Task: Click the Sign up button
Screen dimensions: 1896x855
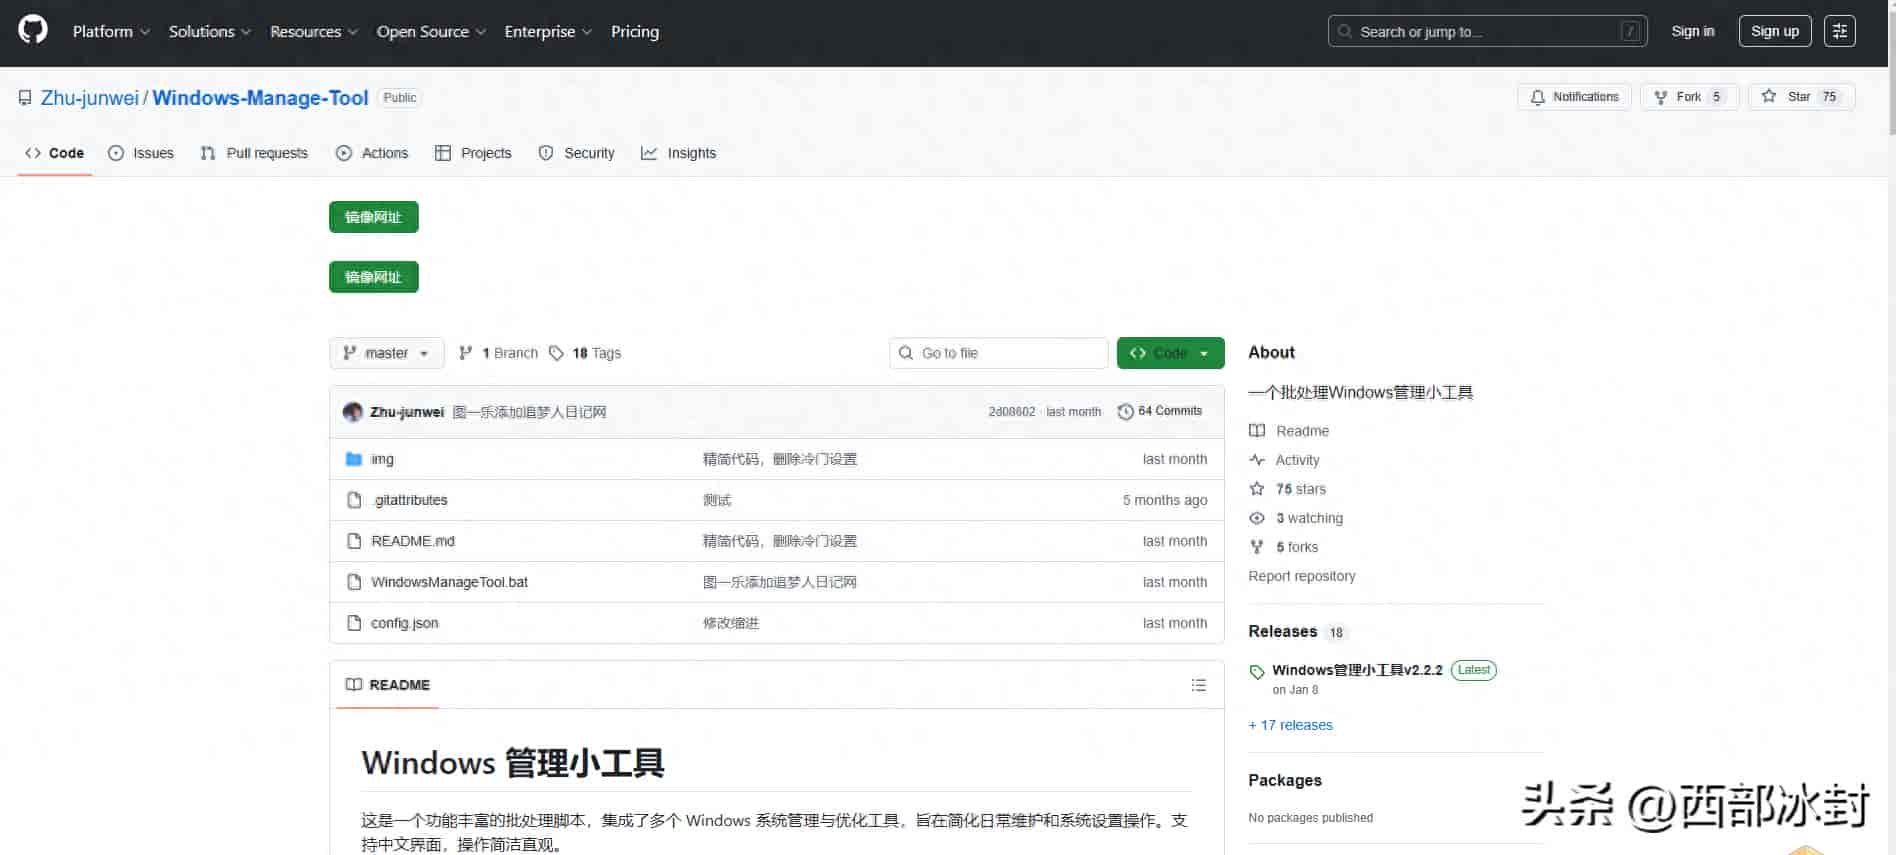Action: [1775, 31]
